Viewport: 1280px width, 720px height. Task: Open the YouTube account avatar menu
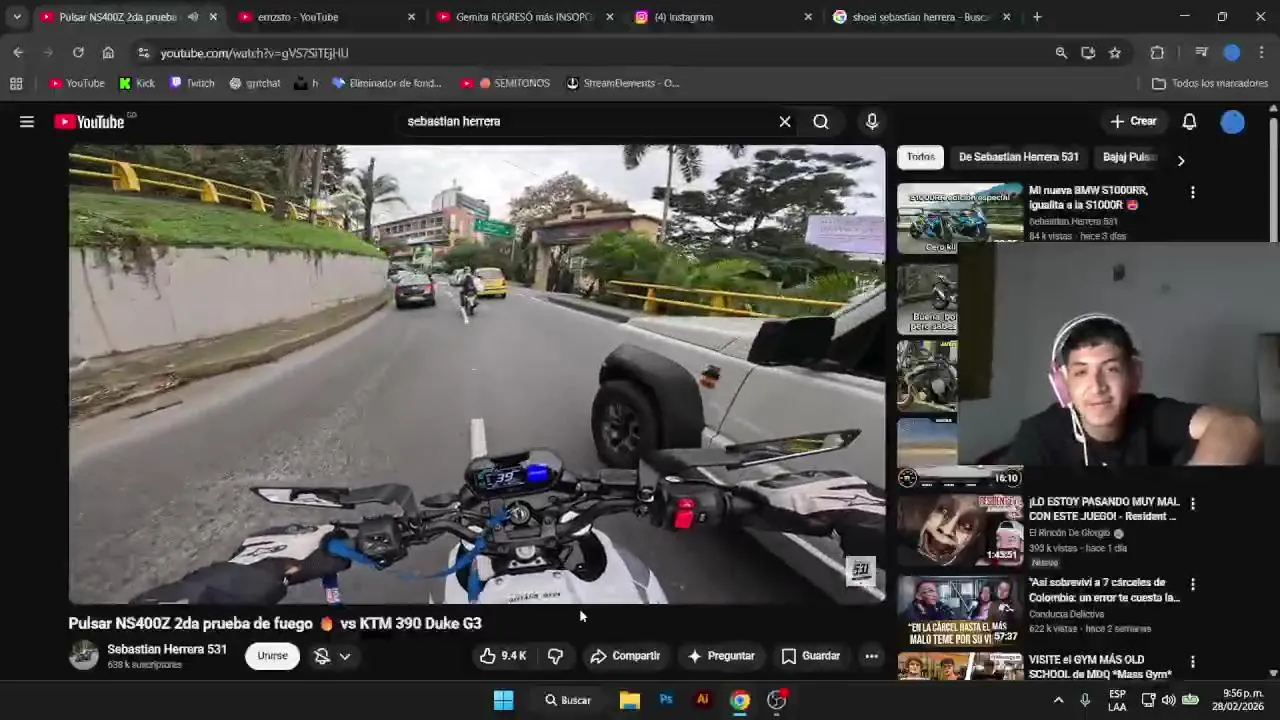(x=1233, y=122)
